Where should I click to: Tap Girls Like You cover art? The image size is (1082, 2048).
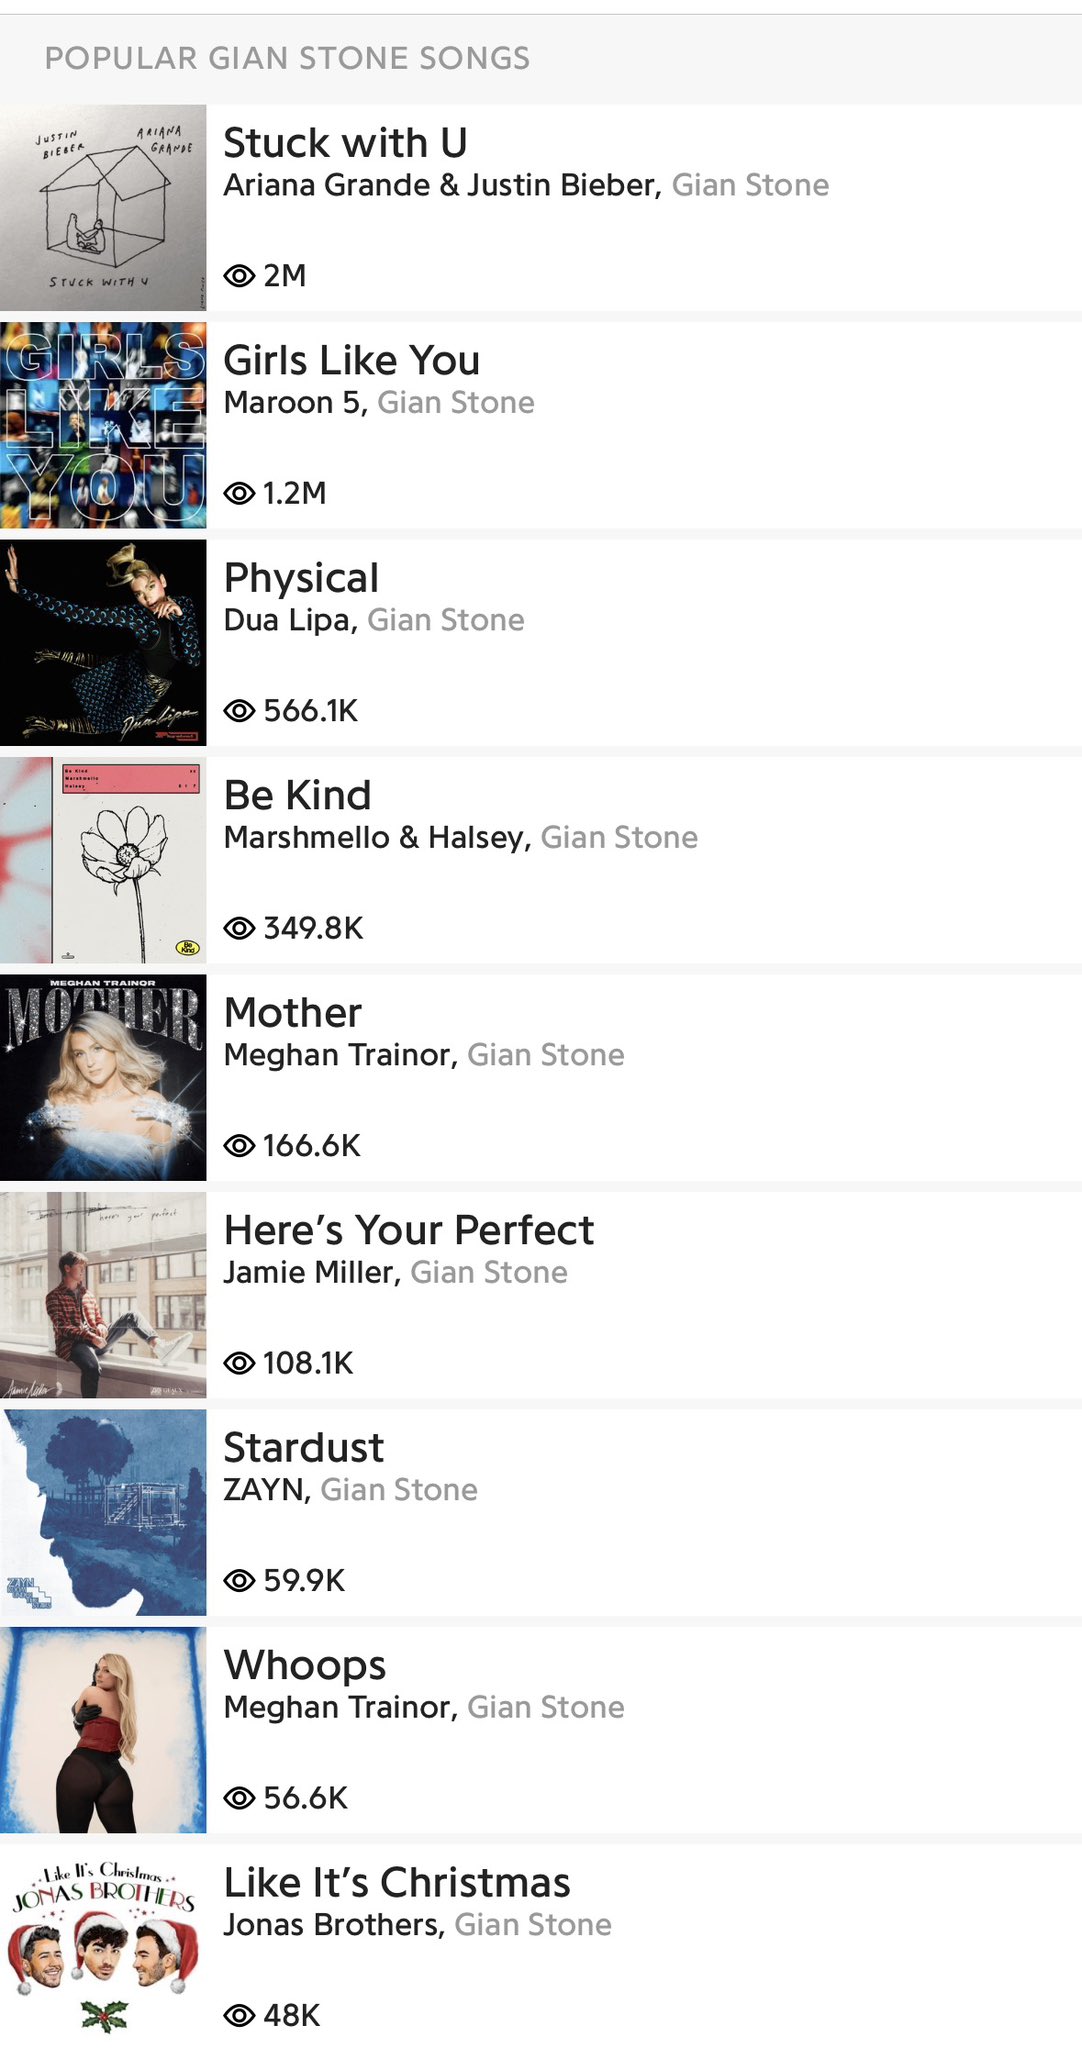click(103, 425)
